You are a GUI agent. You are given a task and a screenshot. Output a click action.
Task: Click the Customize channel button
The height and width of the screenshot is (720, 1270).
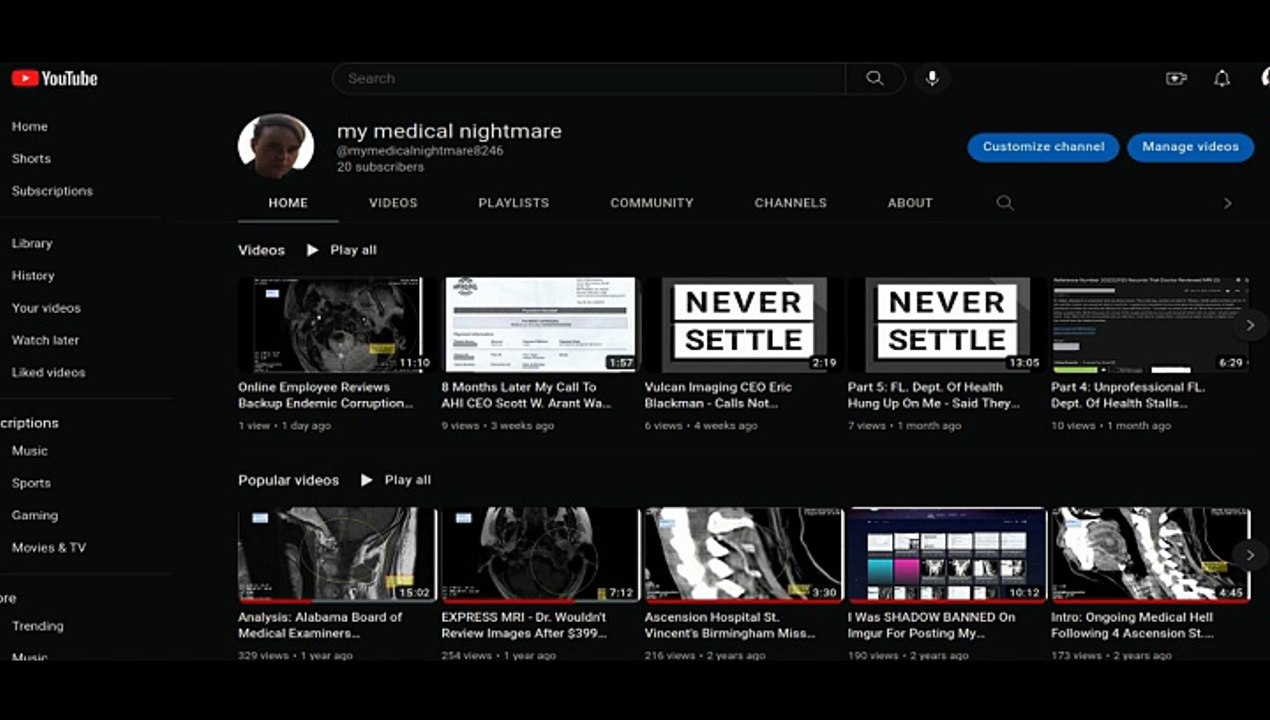tap(1043, 147)
